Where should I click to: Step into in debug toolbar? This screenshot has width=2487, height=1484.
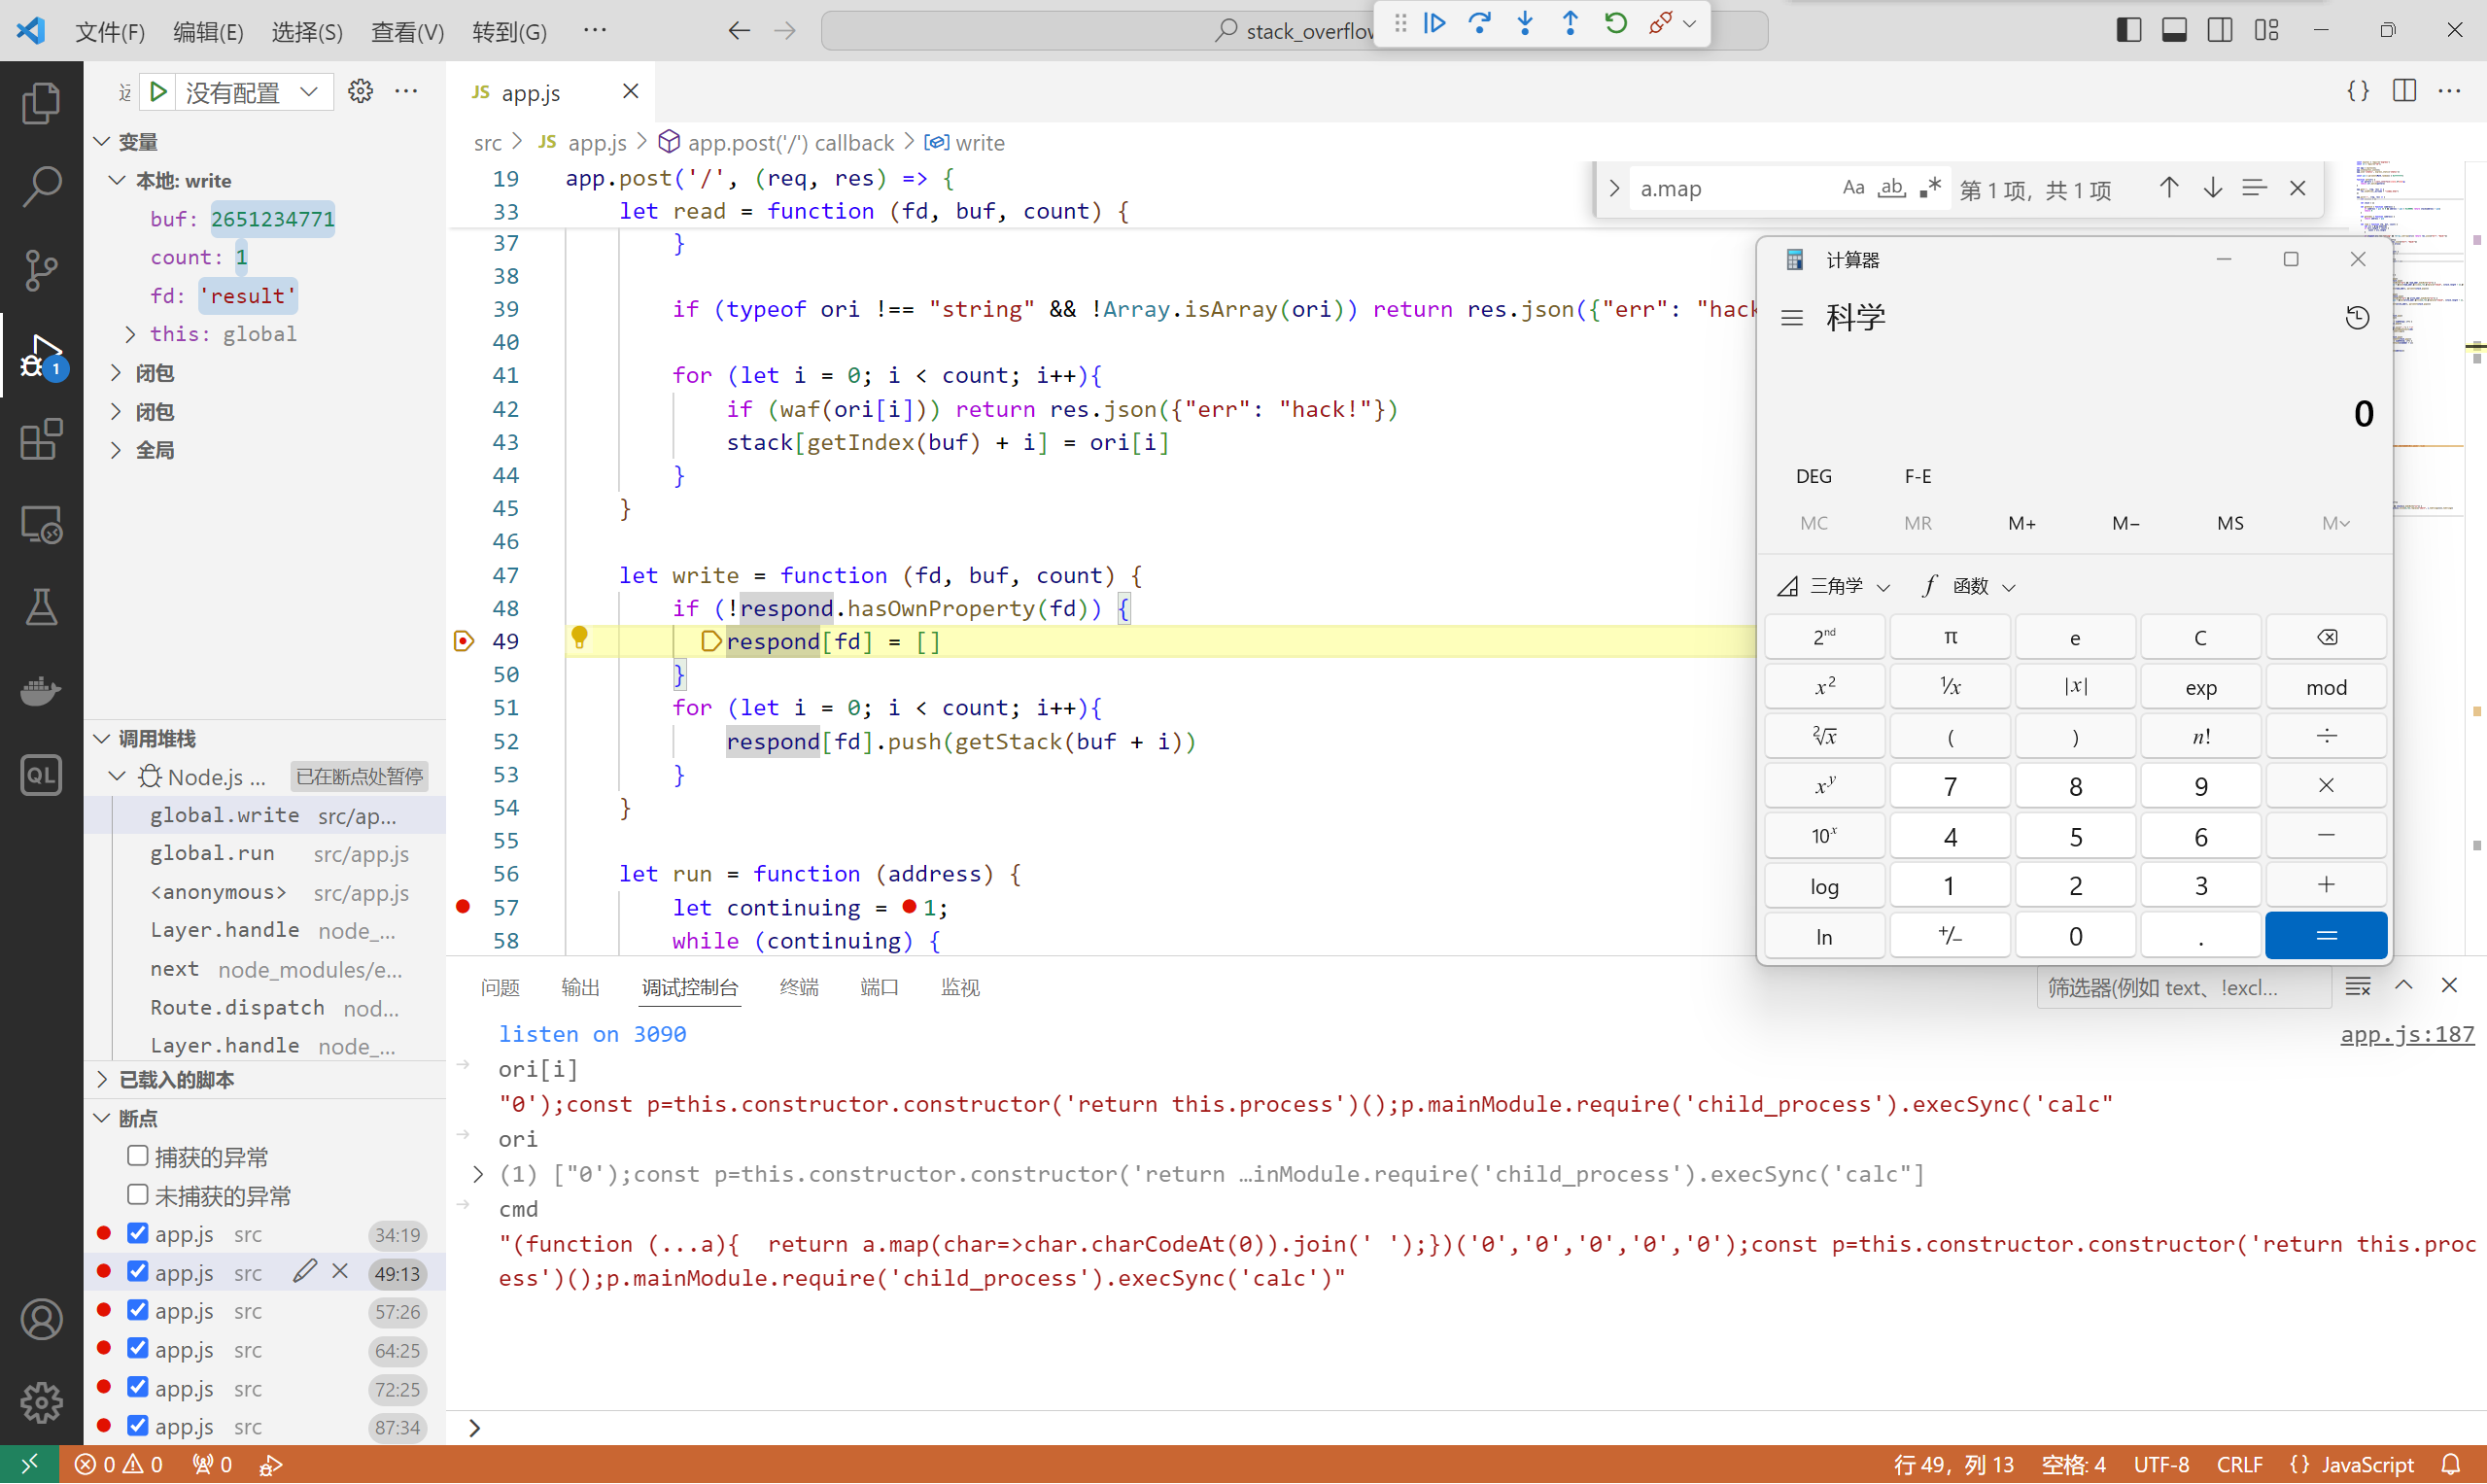1525,23
